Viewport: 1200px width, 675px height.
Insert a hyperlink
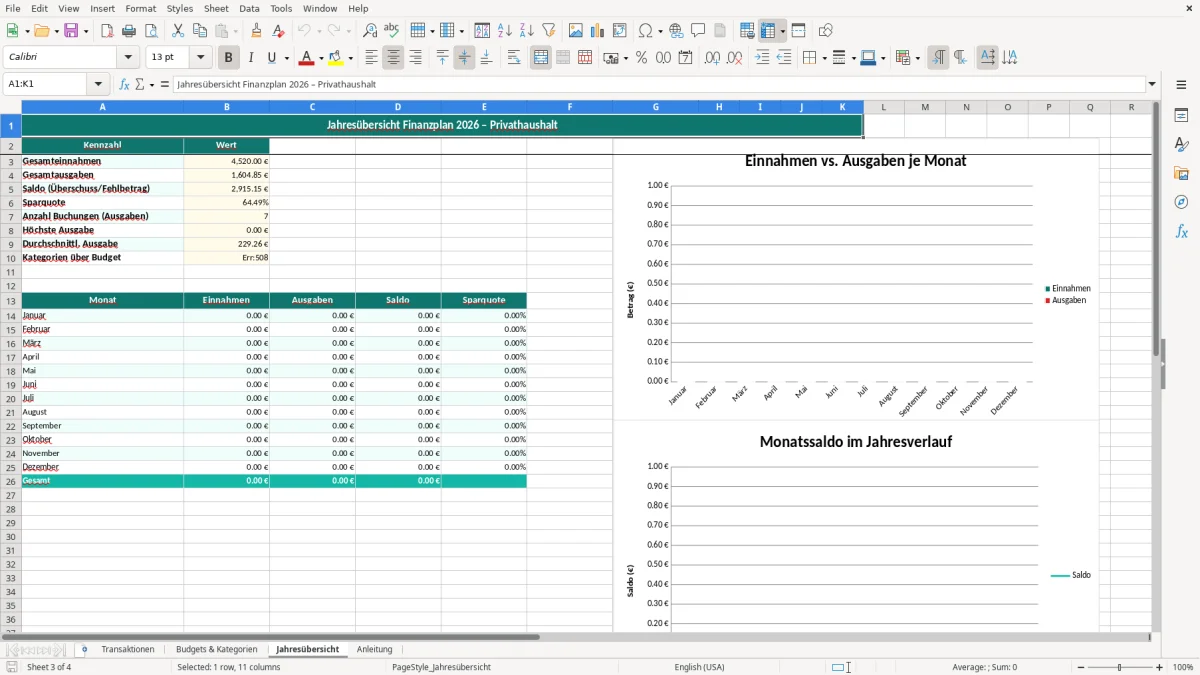click(676, 31)
